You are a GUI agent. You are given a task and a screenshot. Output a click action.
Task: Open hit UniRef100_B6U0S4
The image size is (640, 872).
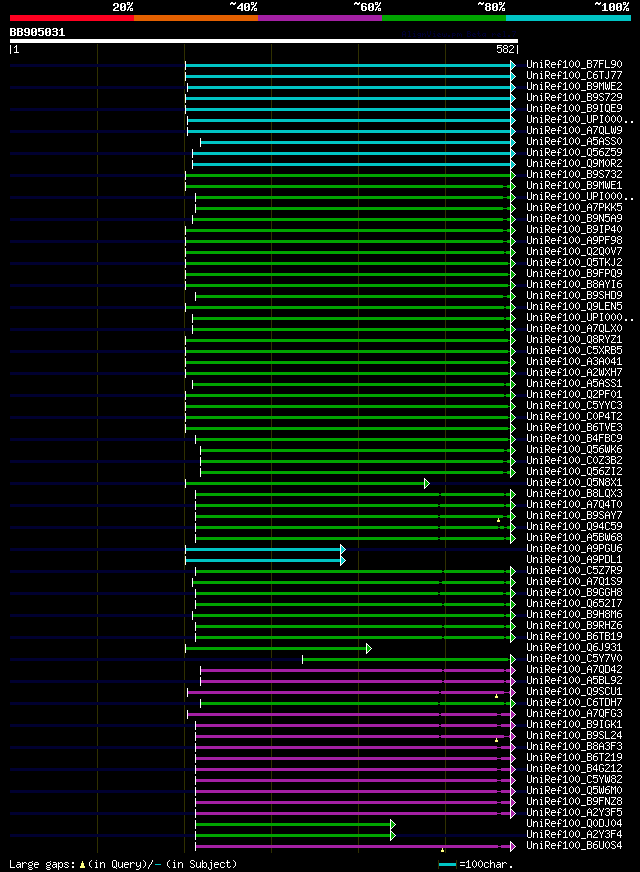[574, 846]
